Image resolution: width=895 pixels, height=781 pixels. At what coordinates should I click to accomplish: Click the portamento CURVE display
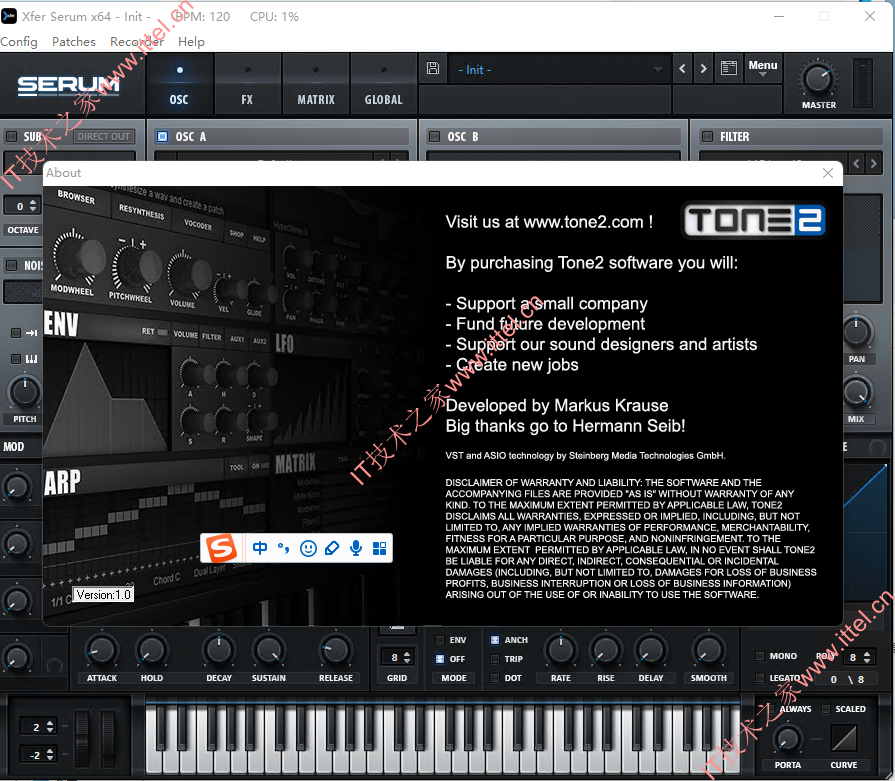(844, 738)
